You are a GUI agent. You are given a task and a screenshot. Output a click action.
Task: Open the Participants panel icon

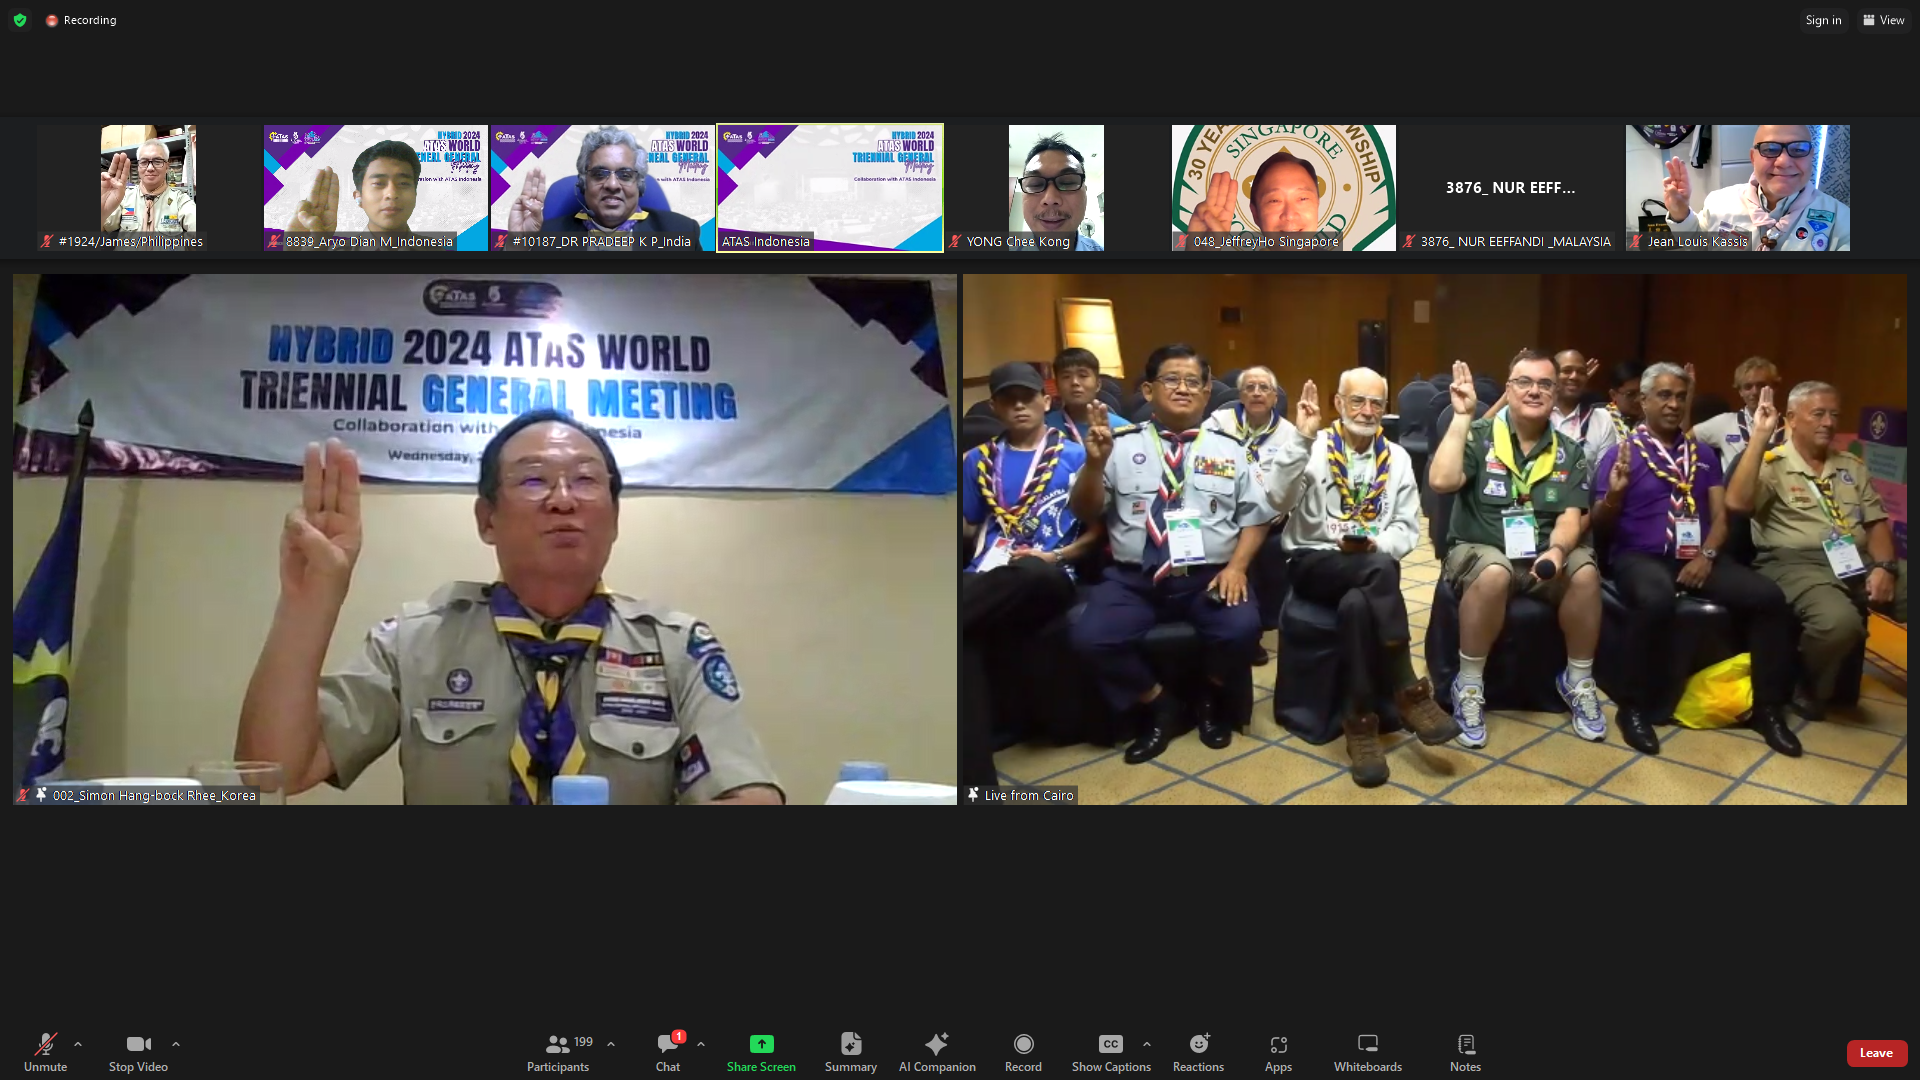(557, 1044)
